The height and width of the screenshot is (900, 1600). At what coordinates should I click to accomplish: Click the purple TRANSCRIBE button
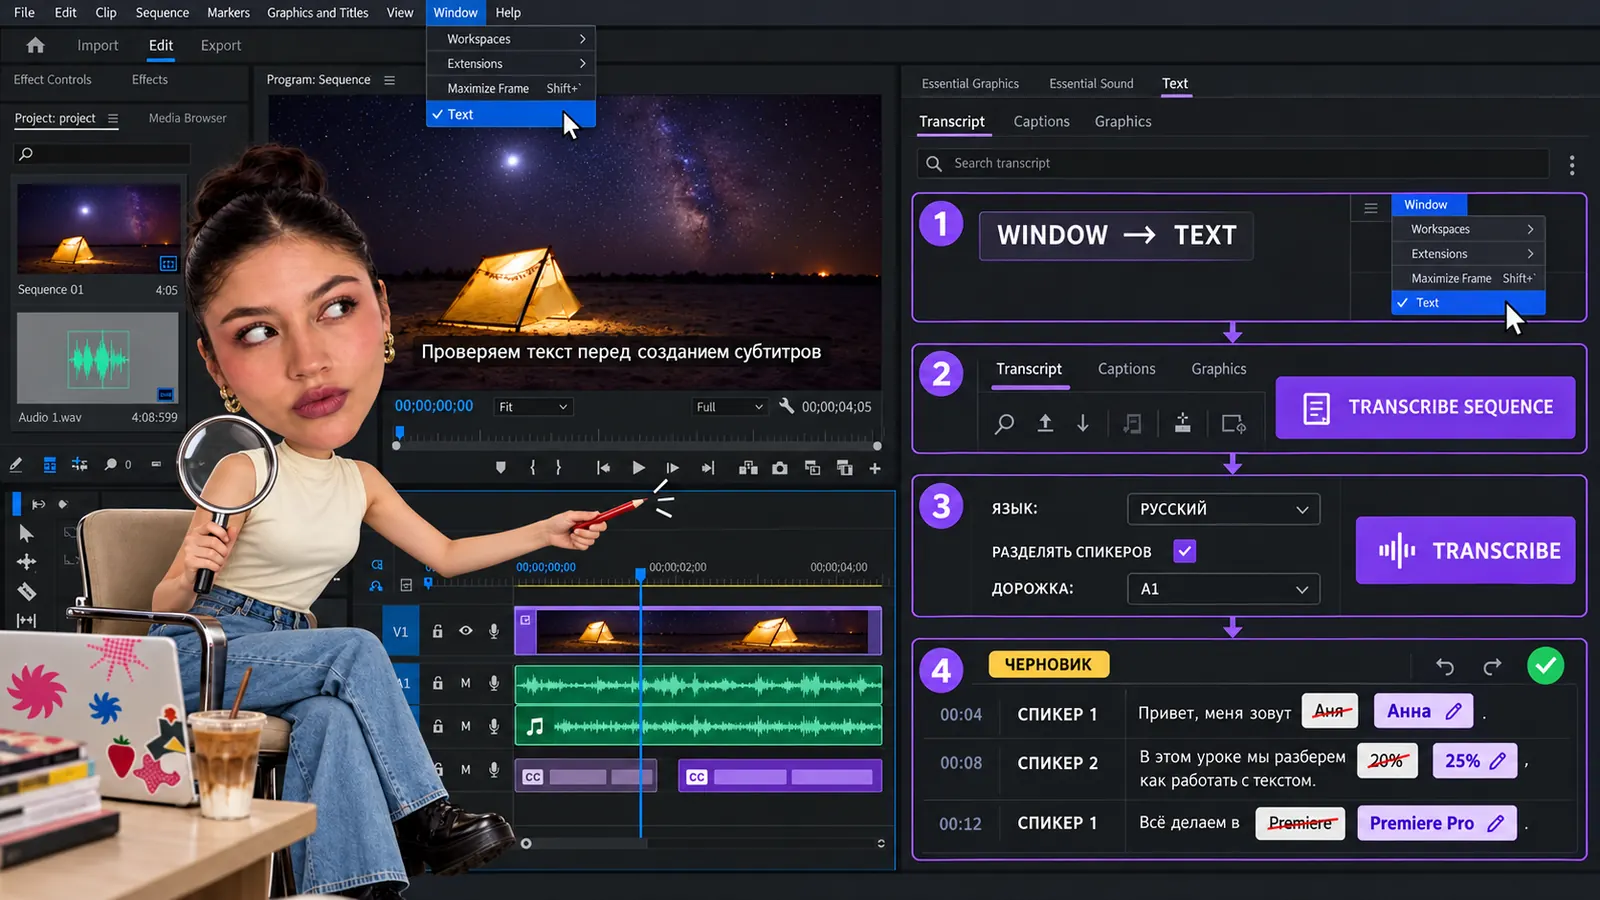[1465, 551]
